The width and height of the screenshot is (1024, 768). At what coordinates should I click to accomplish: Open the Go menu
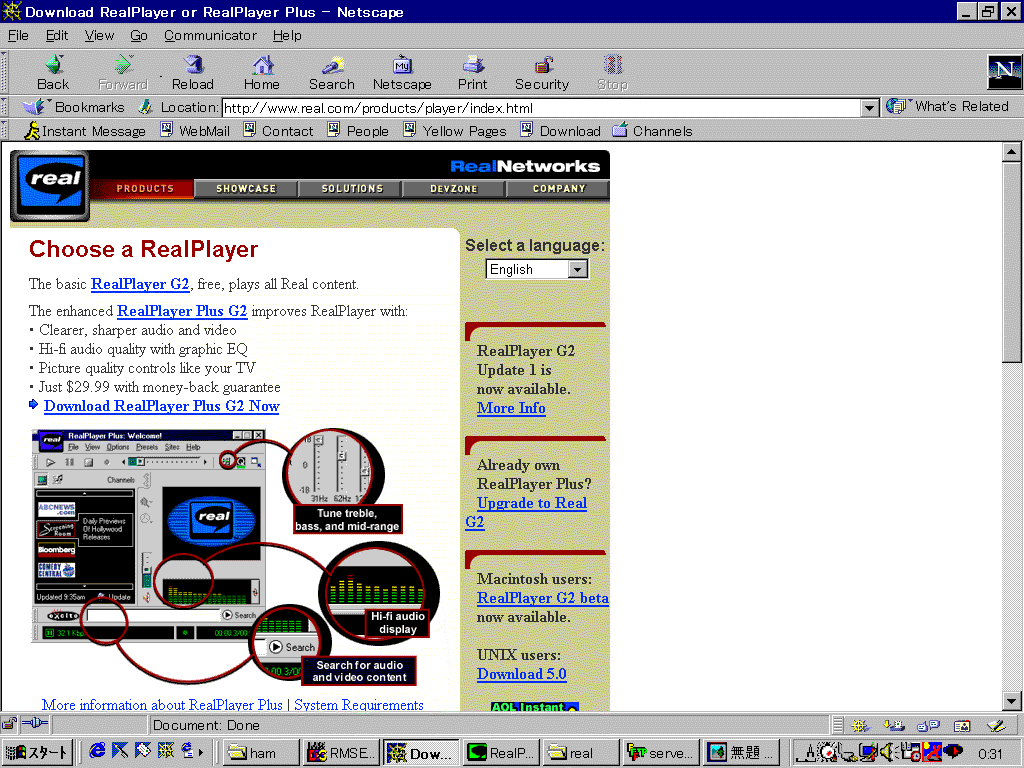point(138,35)
